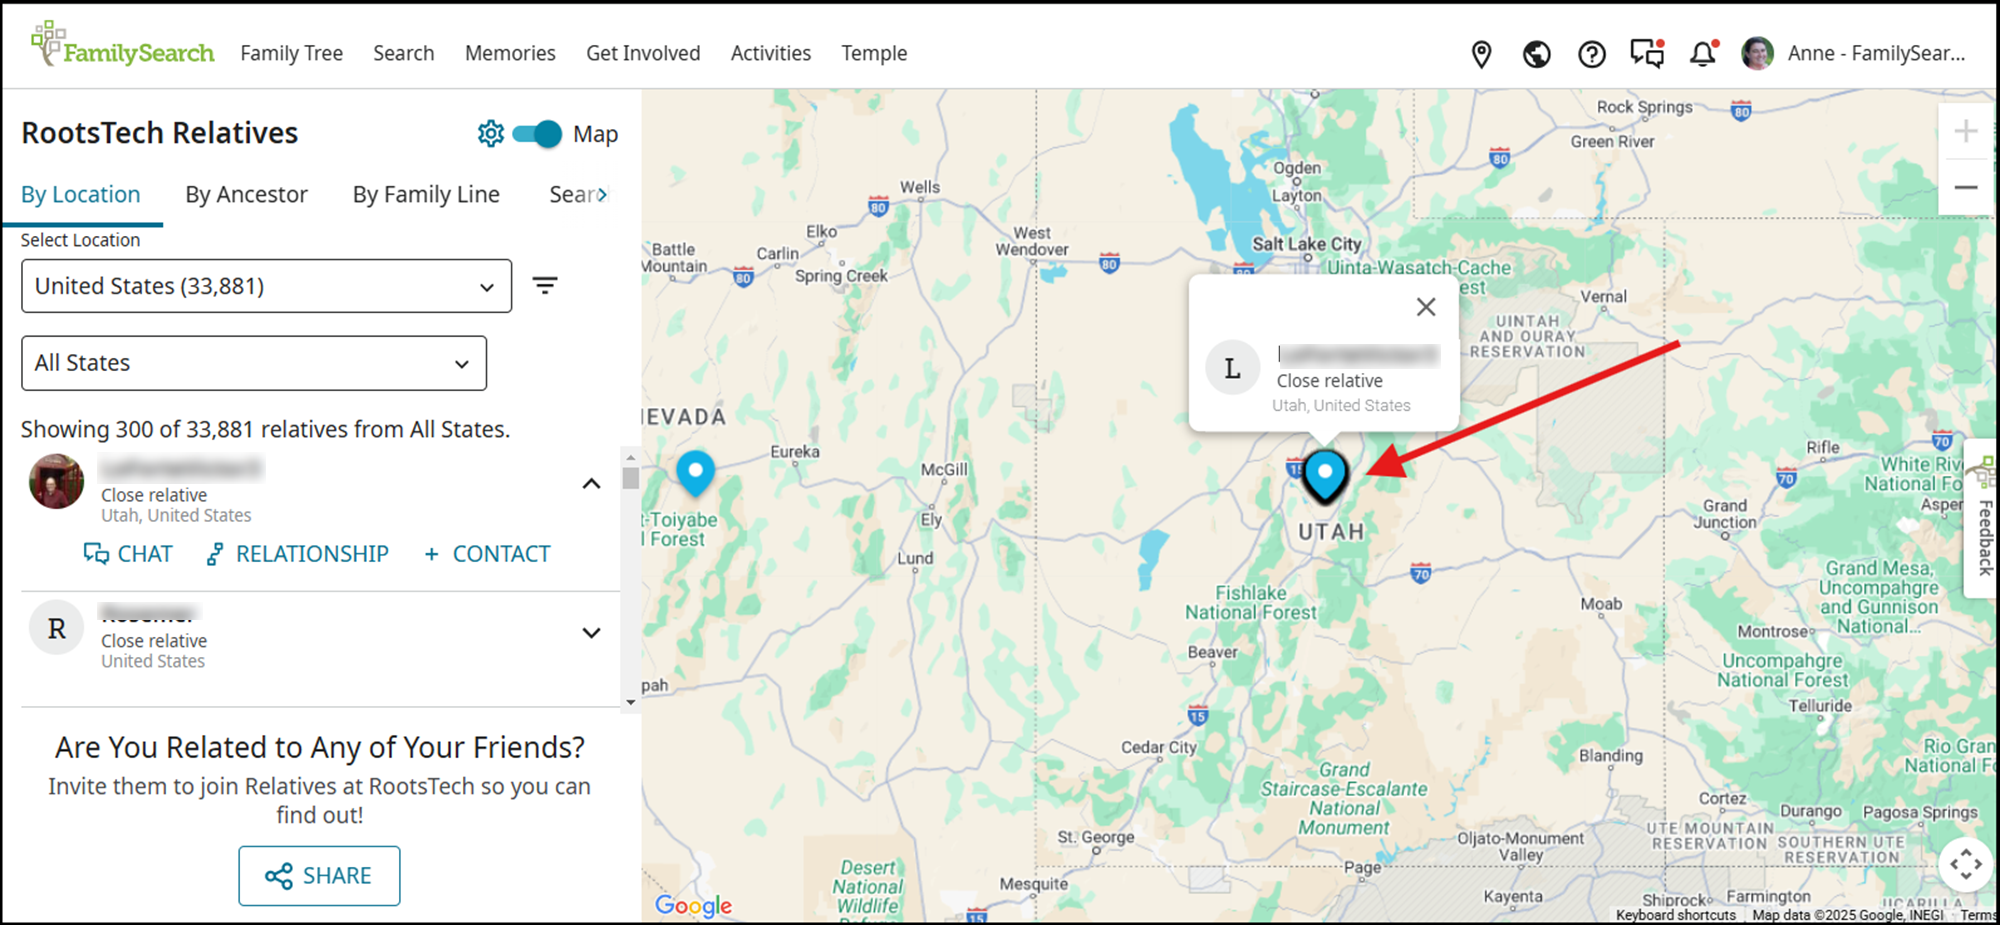Click the Cedar City map label

(x=1159, y=747)
